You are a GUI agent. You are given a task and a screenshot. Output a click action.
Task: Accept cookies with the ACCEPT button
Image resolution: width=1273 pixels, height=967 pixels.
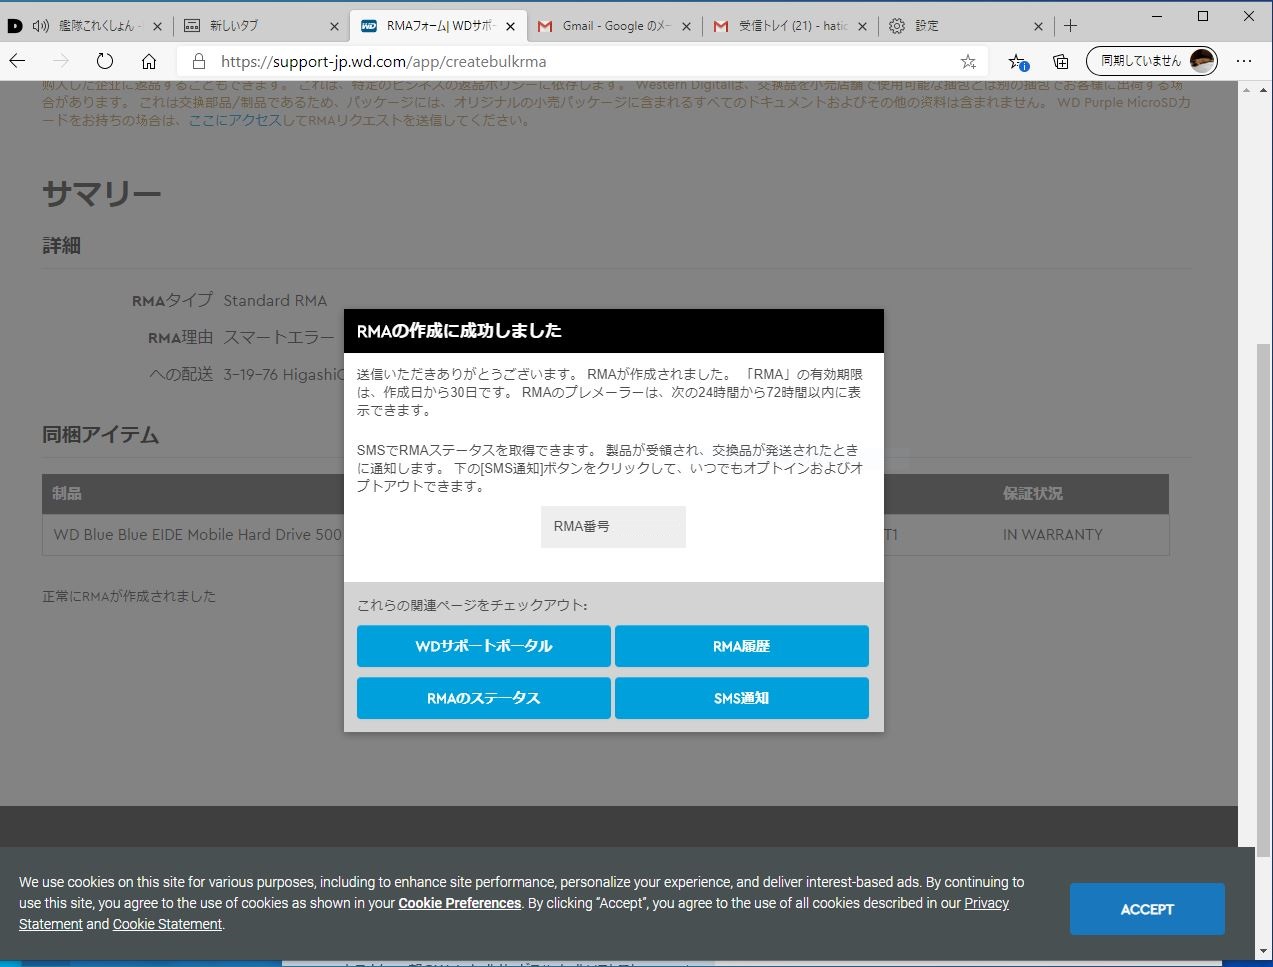pyautogui.click(x=1147, y=909)
